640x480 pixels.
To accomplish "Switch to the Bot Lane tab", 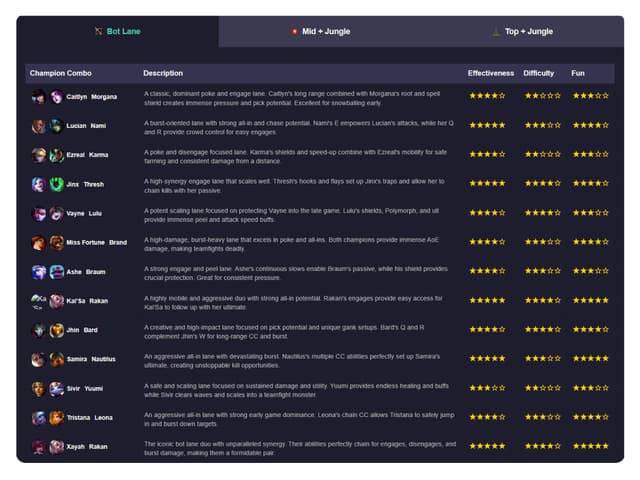I will point(118,31).
